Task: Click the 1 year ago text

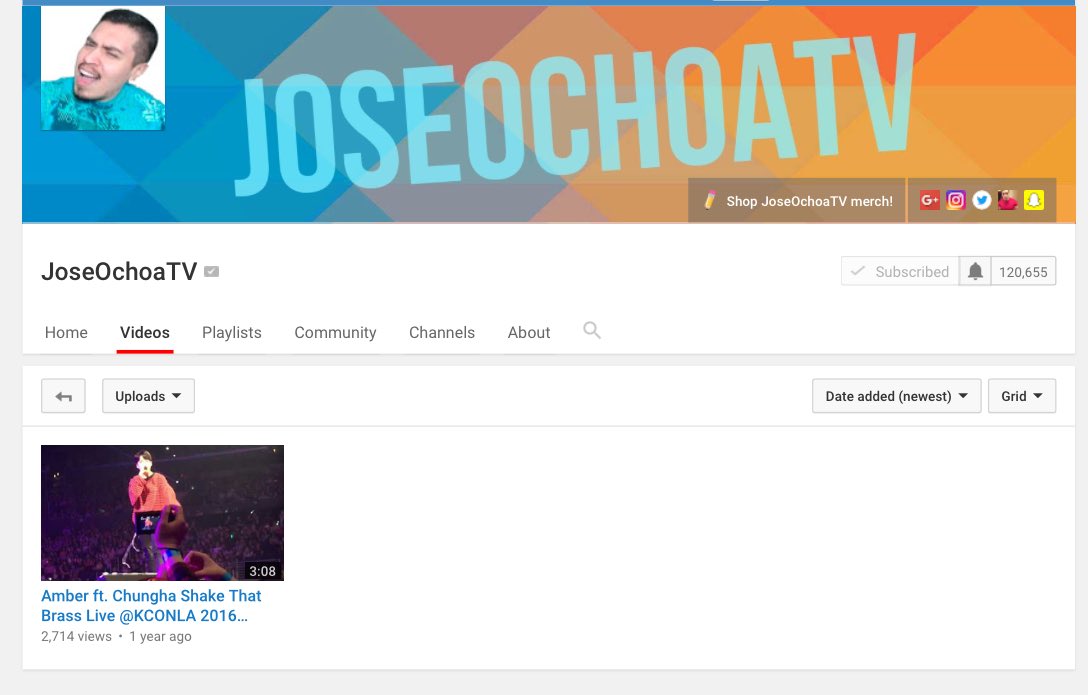Action: click(160, 636)
